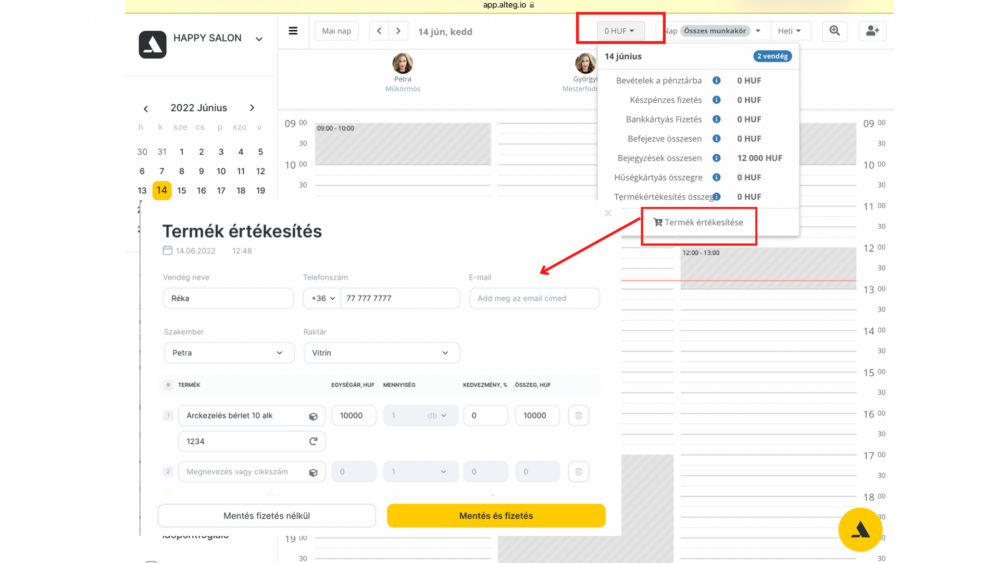
Task: Click the 2 vendég badge
Action: point(772,56)
